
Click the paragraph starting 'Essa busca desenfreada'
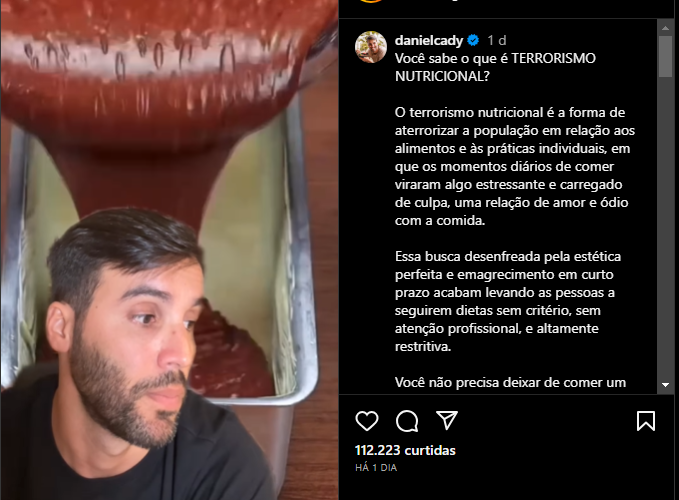(x=508, y=301)
